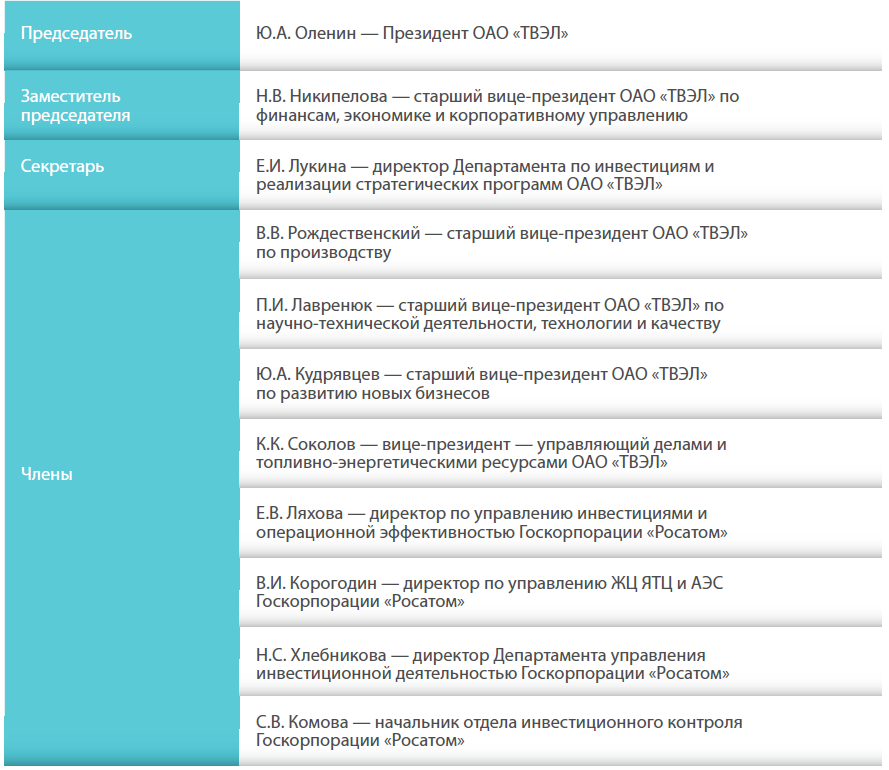Click the "Члены" label
Viewport: 889px width, 770px height.
pyautogui.click(x=46, y=474)
